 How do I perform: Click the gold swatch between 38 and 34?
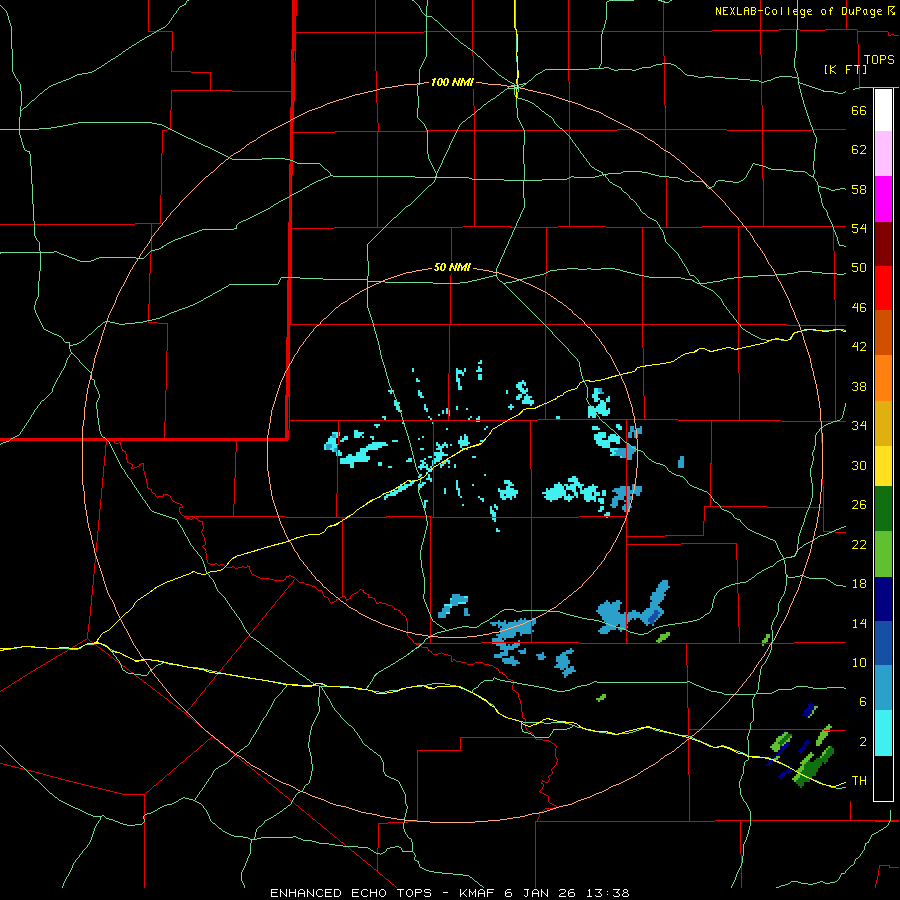pyautogui.click(x=883, y=424)
